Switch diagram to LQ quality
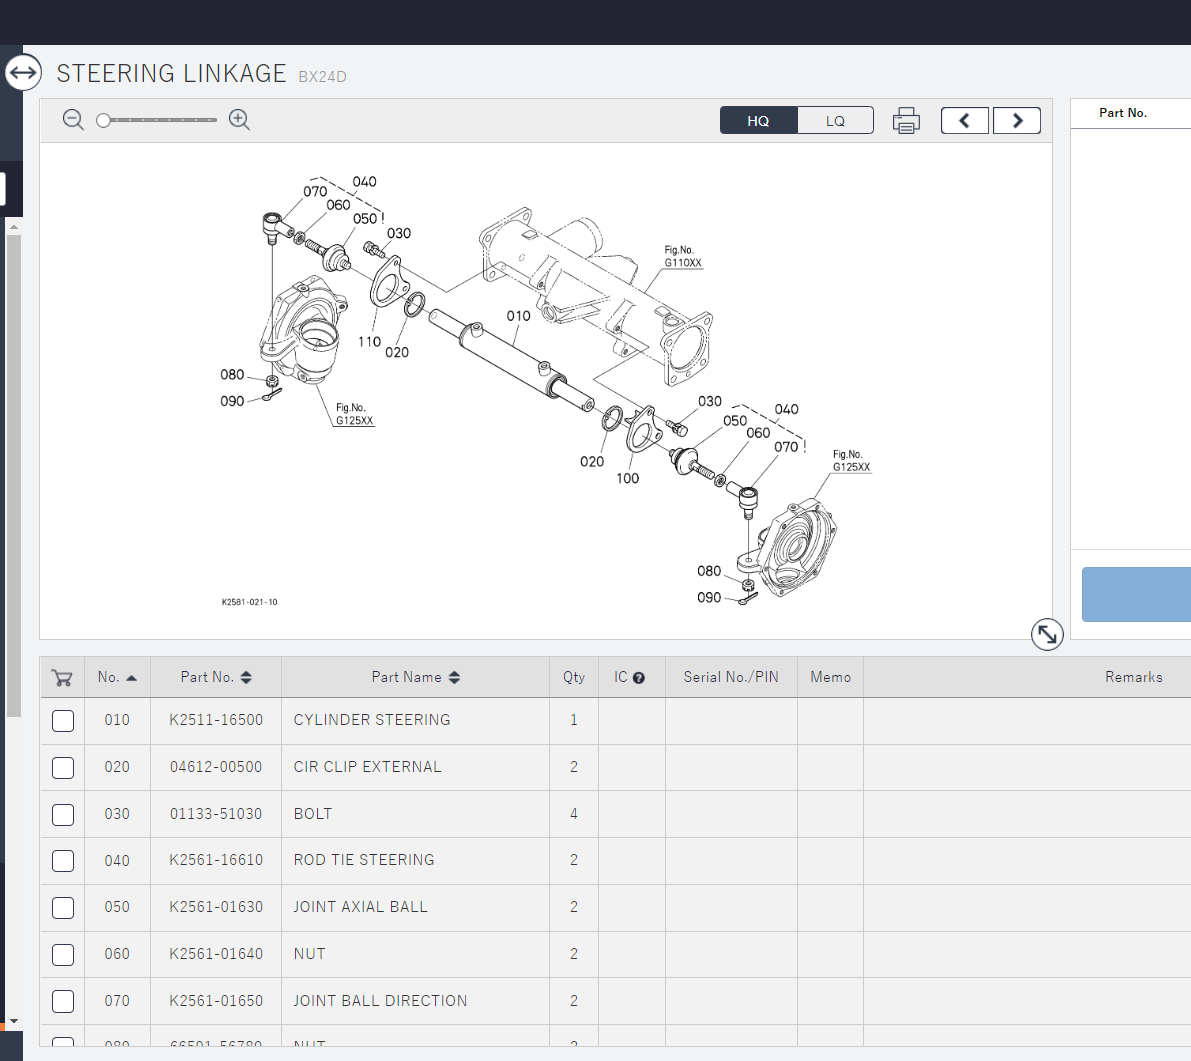Screen dimensions: 1191x1061 836,121
